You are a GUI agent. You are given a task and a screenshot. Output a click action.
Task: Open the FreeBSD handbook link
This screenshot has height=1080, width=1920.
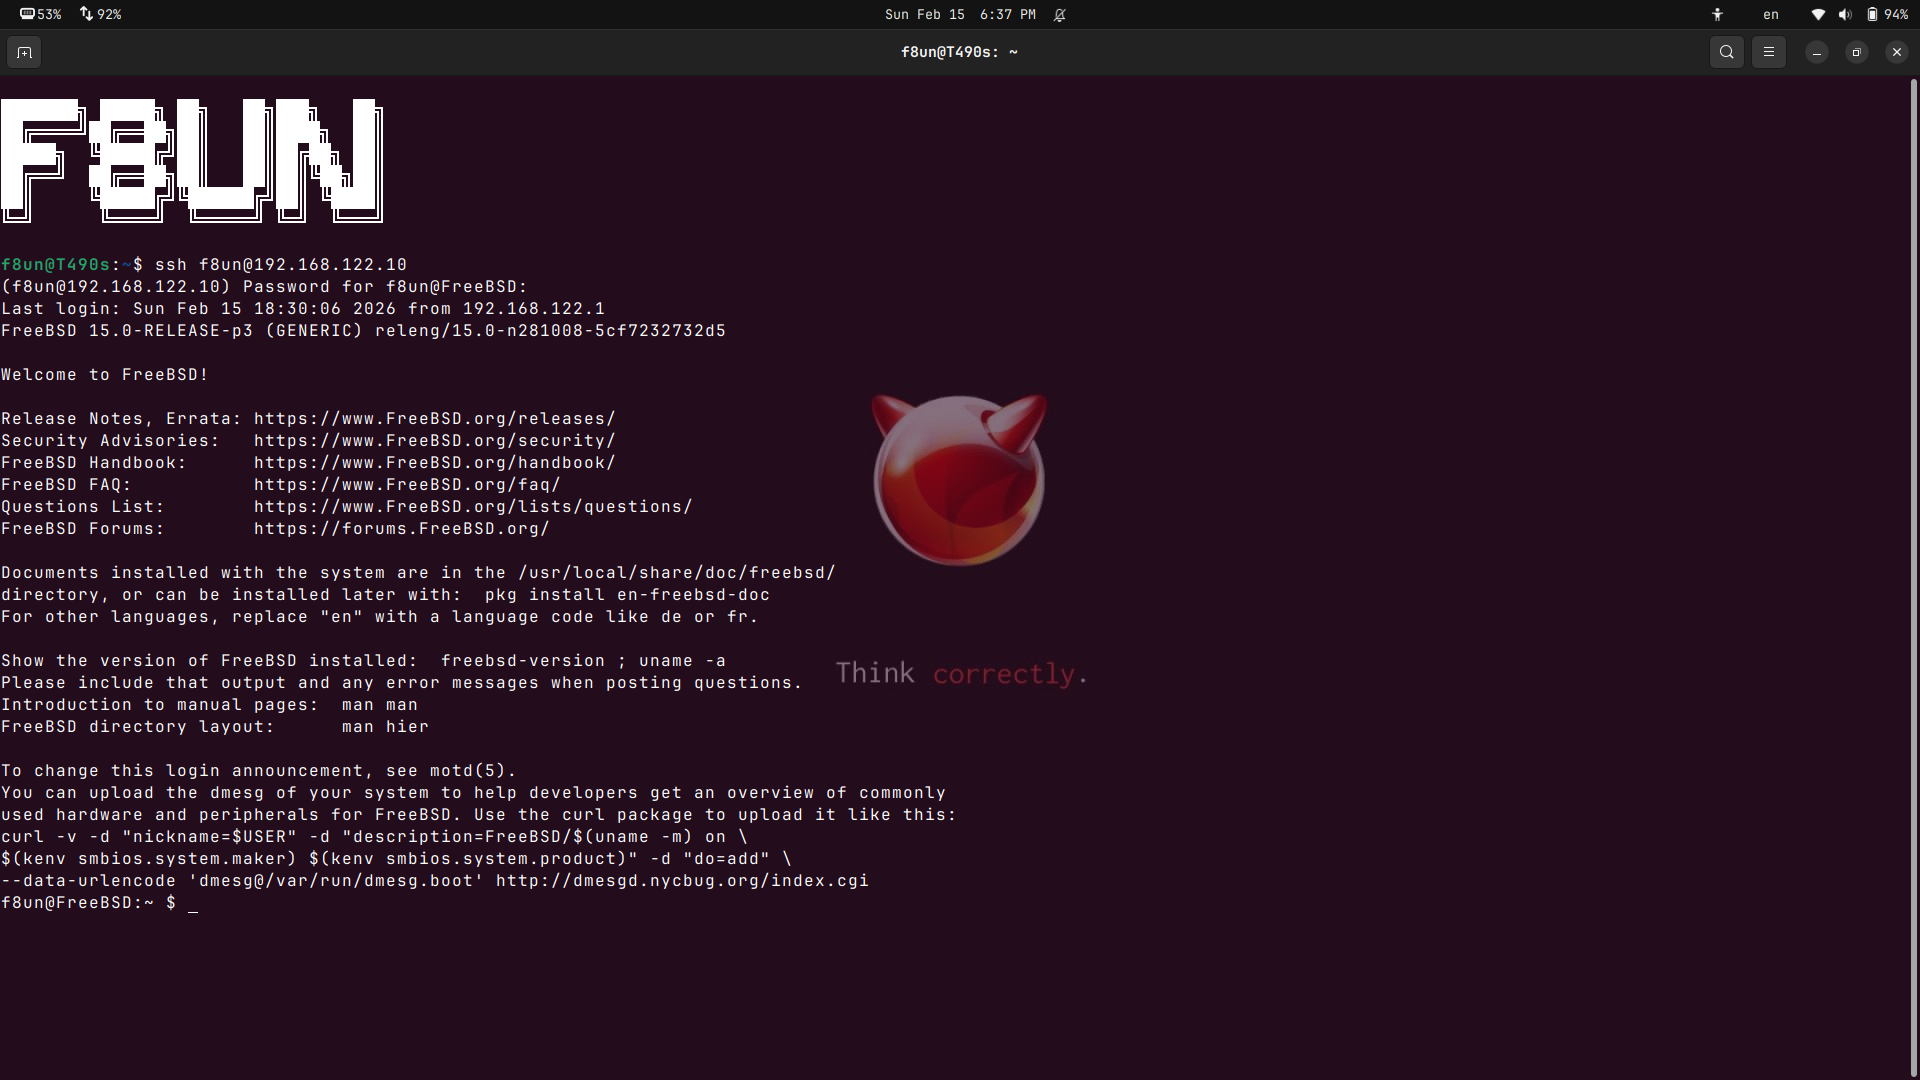[x=434, y=463]
